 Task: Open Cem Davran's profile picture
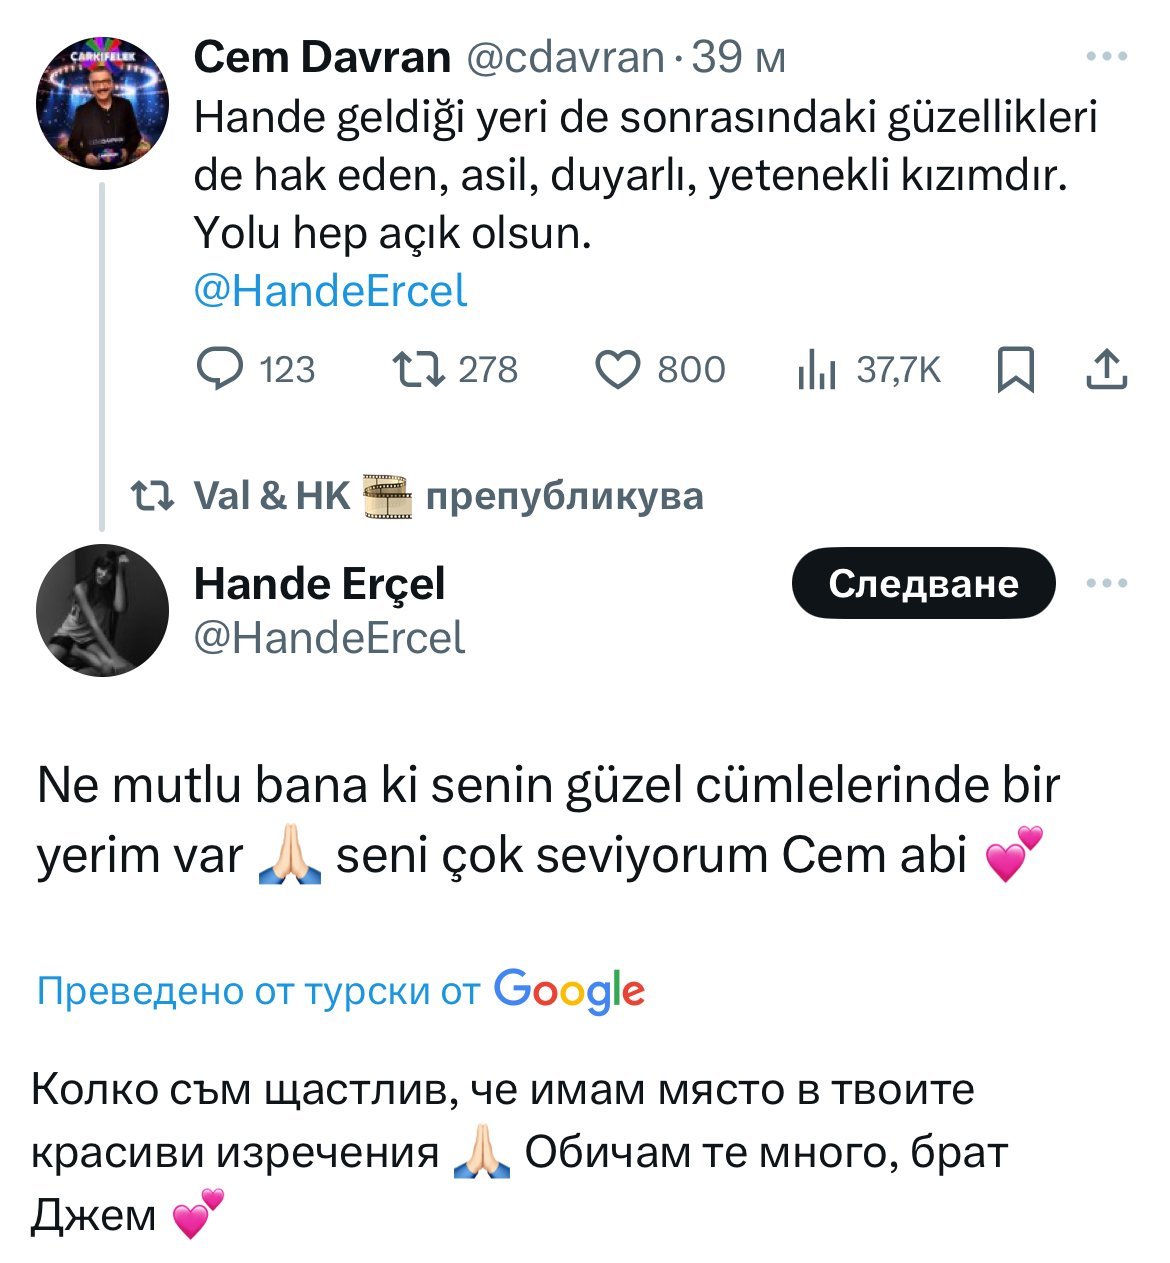coord(102,104)
